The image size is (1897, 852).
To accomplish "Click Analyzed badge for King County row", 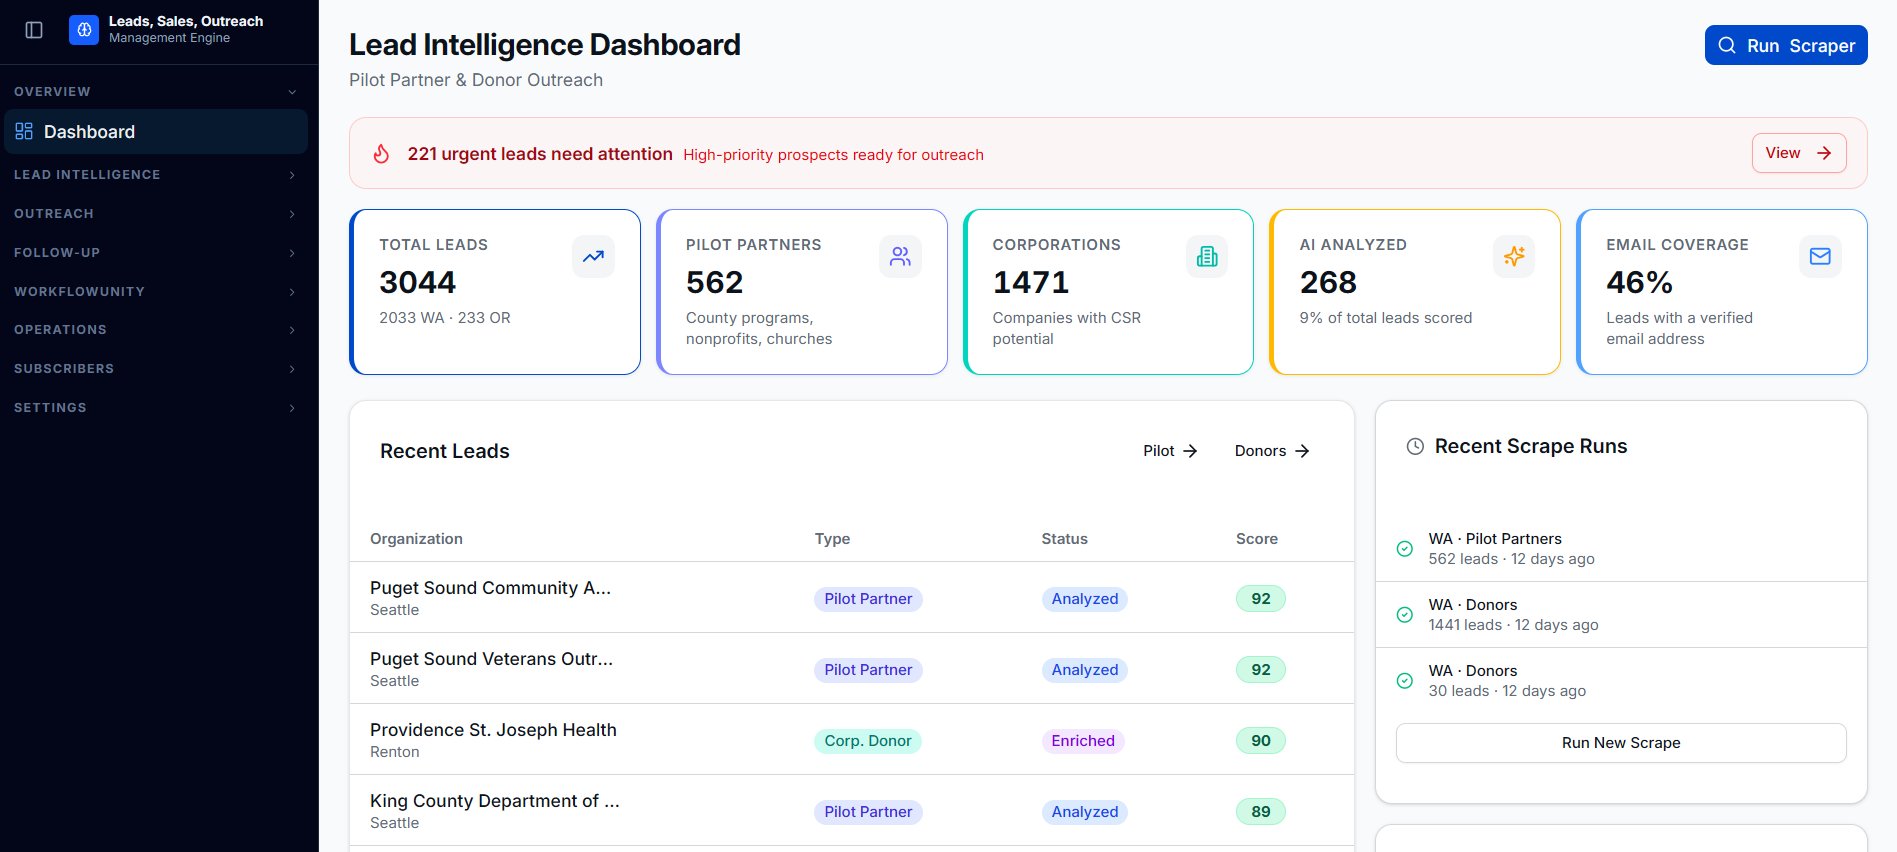I will pos(1085,812).
